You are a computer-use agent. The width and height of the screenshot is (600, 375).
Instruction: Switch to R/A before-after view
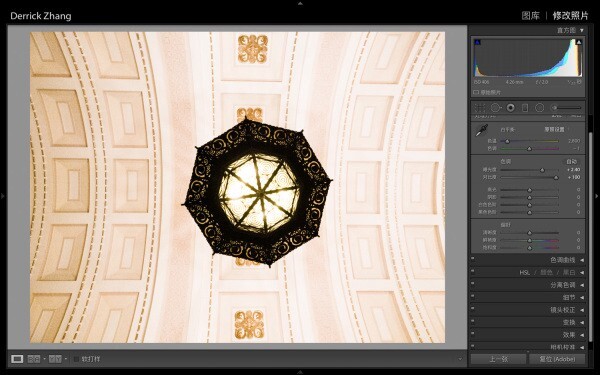(34, 359)
